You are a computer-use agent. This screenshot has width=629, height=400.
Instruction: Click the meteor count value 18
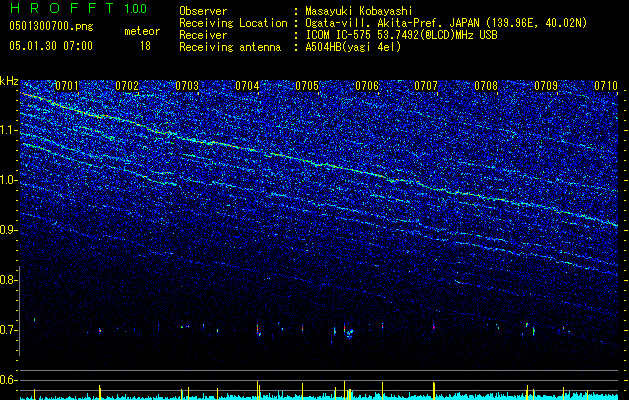coord(145,46)
